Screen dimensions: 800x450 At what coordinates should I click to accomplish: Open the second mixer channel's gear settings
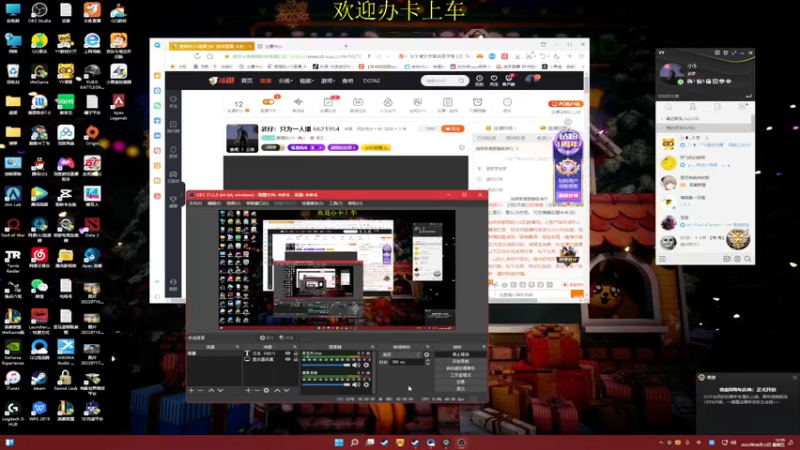tap(366, 385)
